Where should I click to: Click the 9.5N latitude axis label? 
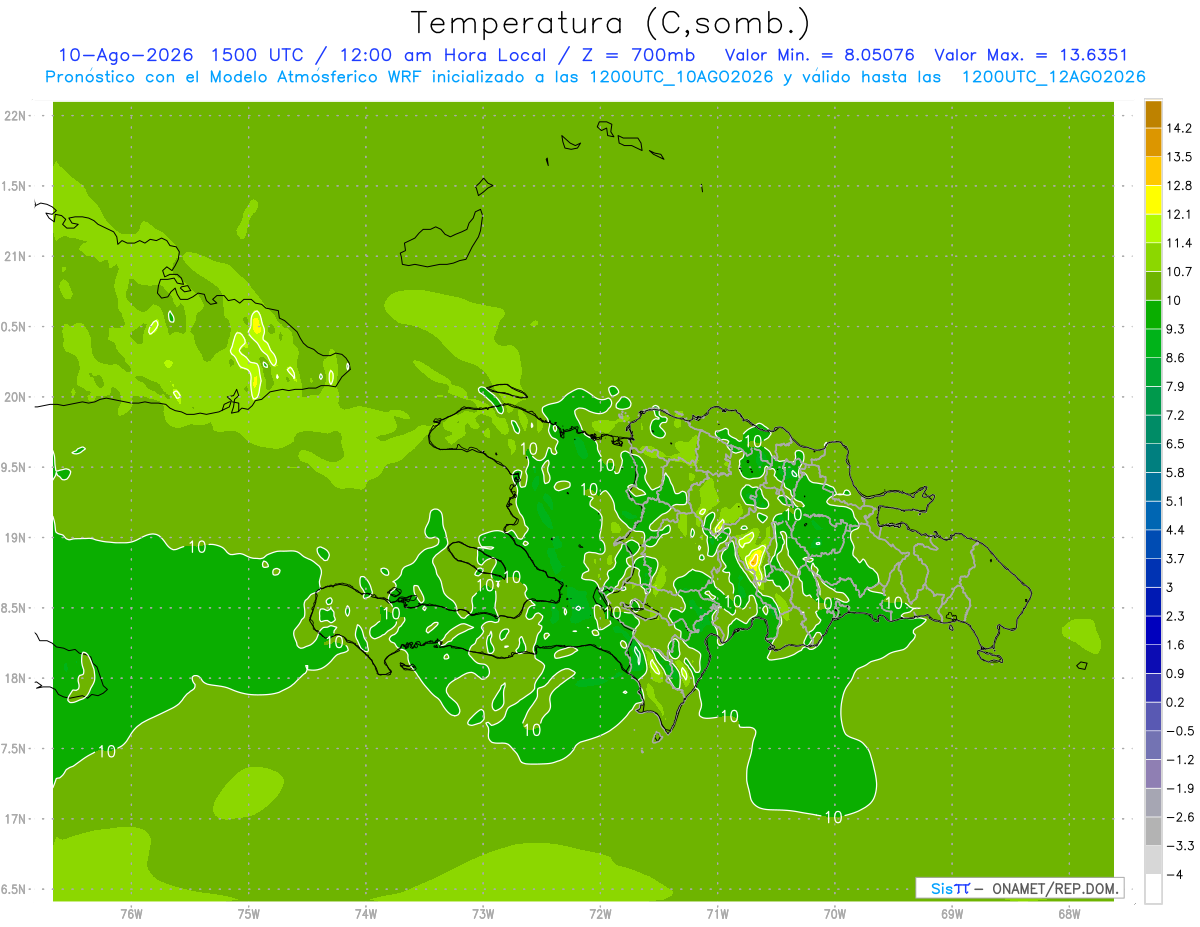pyautogui.click(x=15, y=468)
